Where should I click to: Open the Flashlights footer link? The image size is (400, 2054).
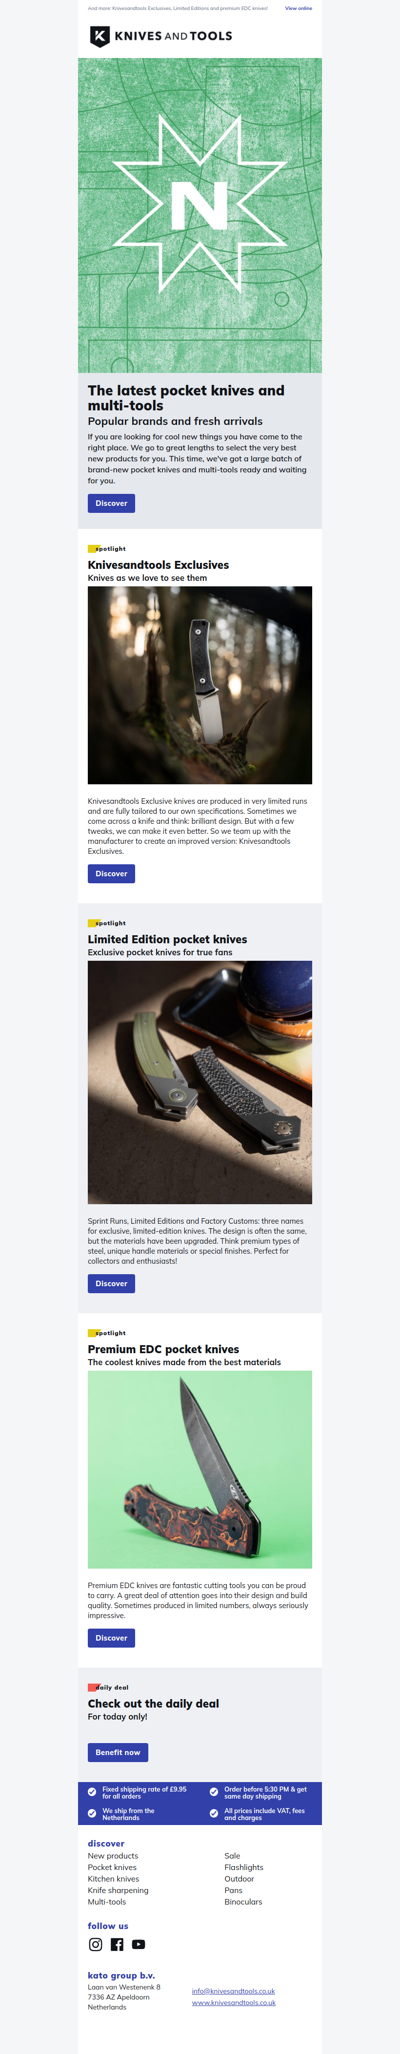click(244, 1867)
